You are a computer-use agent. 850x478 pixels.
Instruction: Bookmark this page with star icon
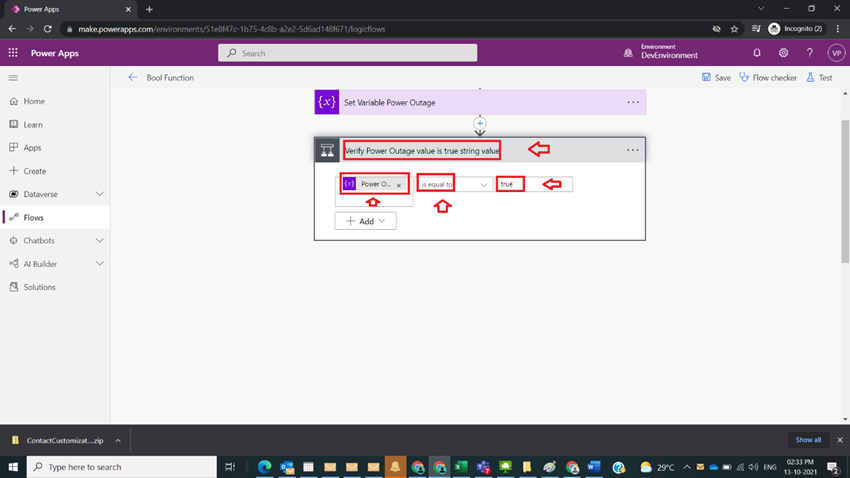point(734,29)
